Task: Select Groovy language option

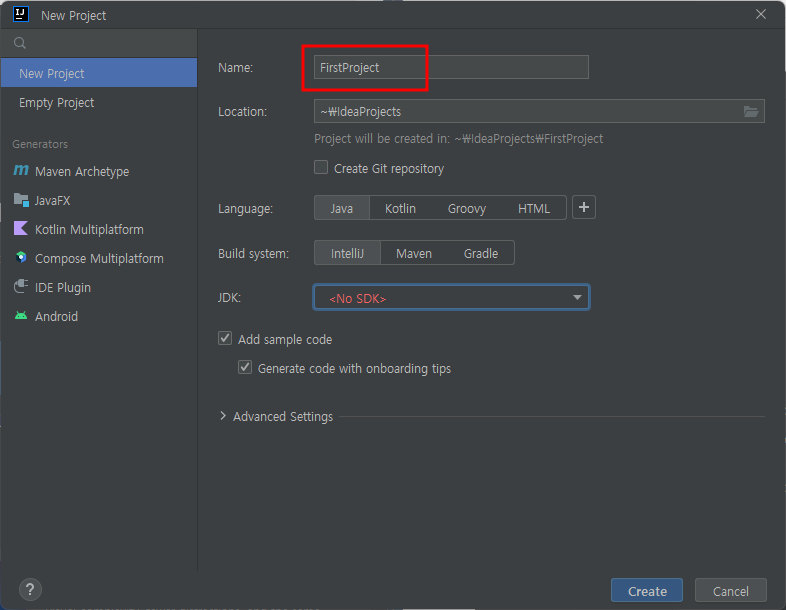Action: click(467, 208)
